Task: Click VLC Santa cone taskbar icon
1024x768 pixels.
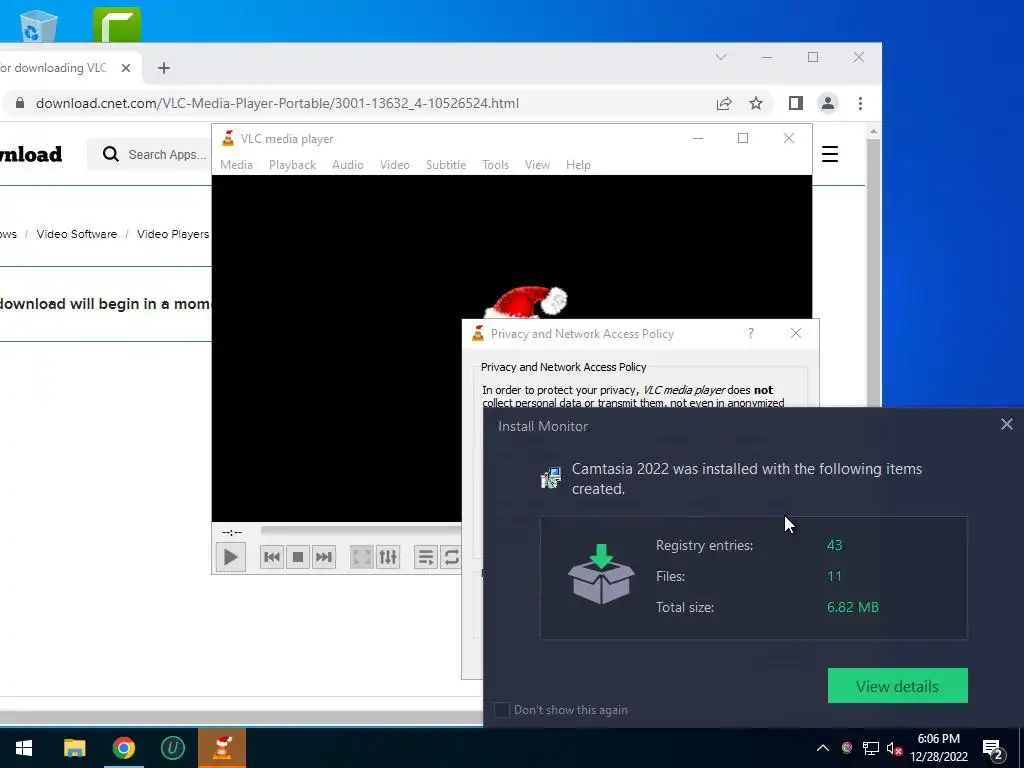Action: (x=222, y=748)
